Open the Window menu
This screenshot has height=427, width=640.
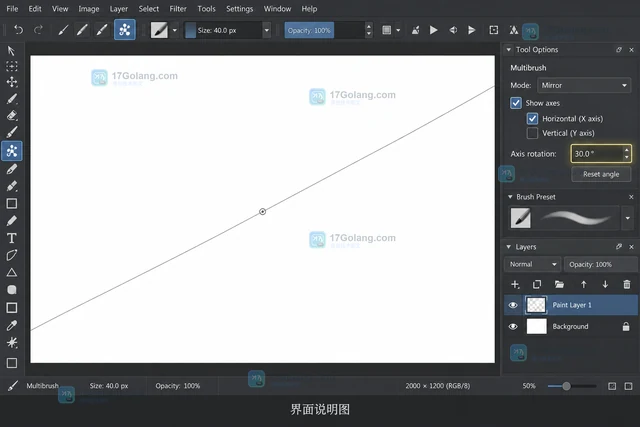(277, 9)
